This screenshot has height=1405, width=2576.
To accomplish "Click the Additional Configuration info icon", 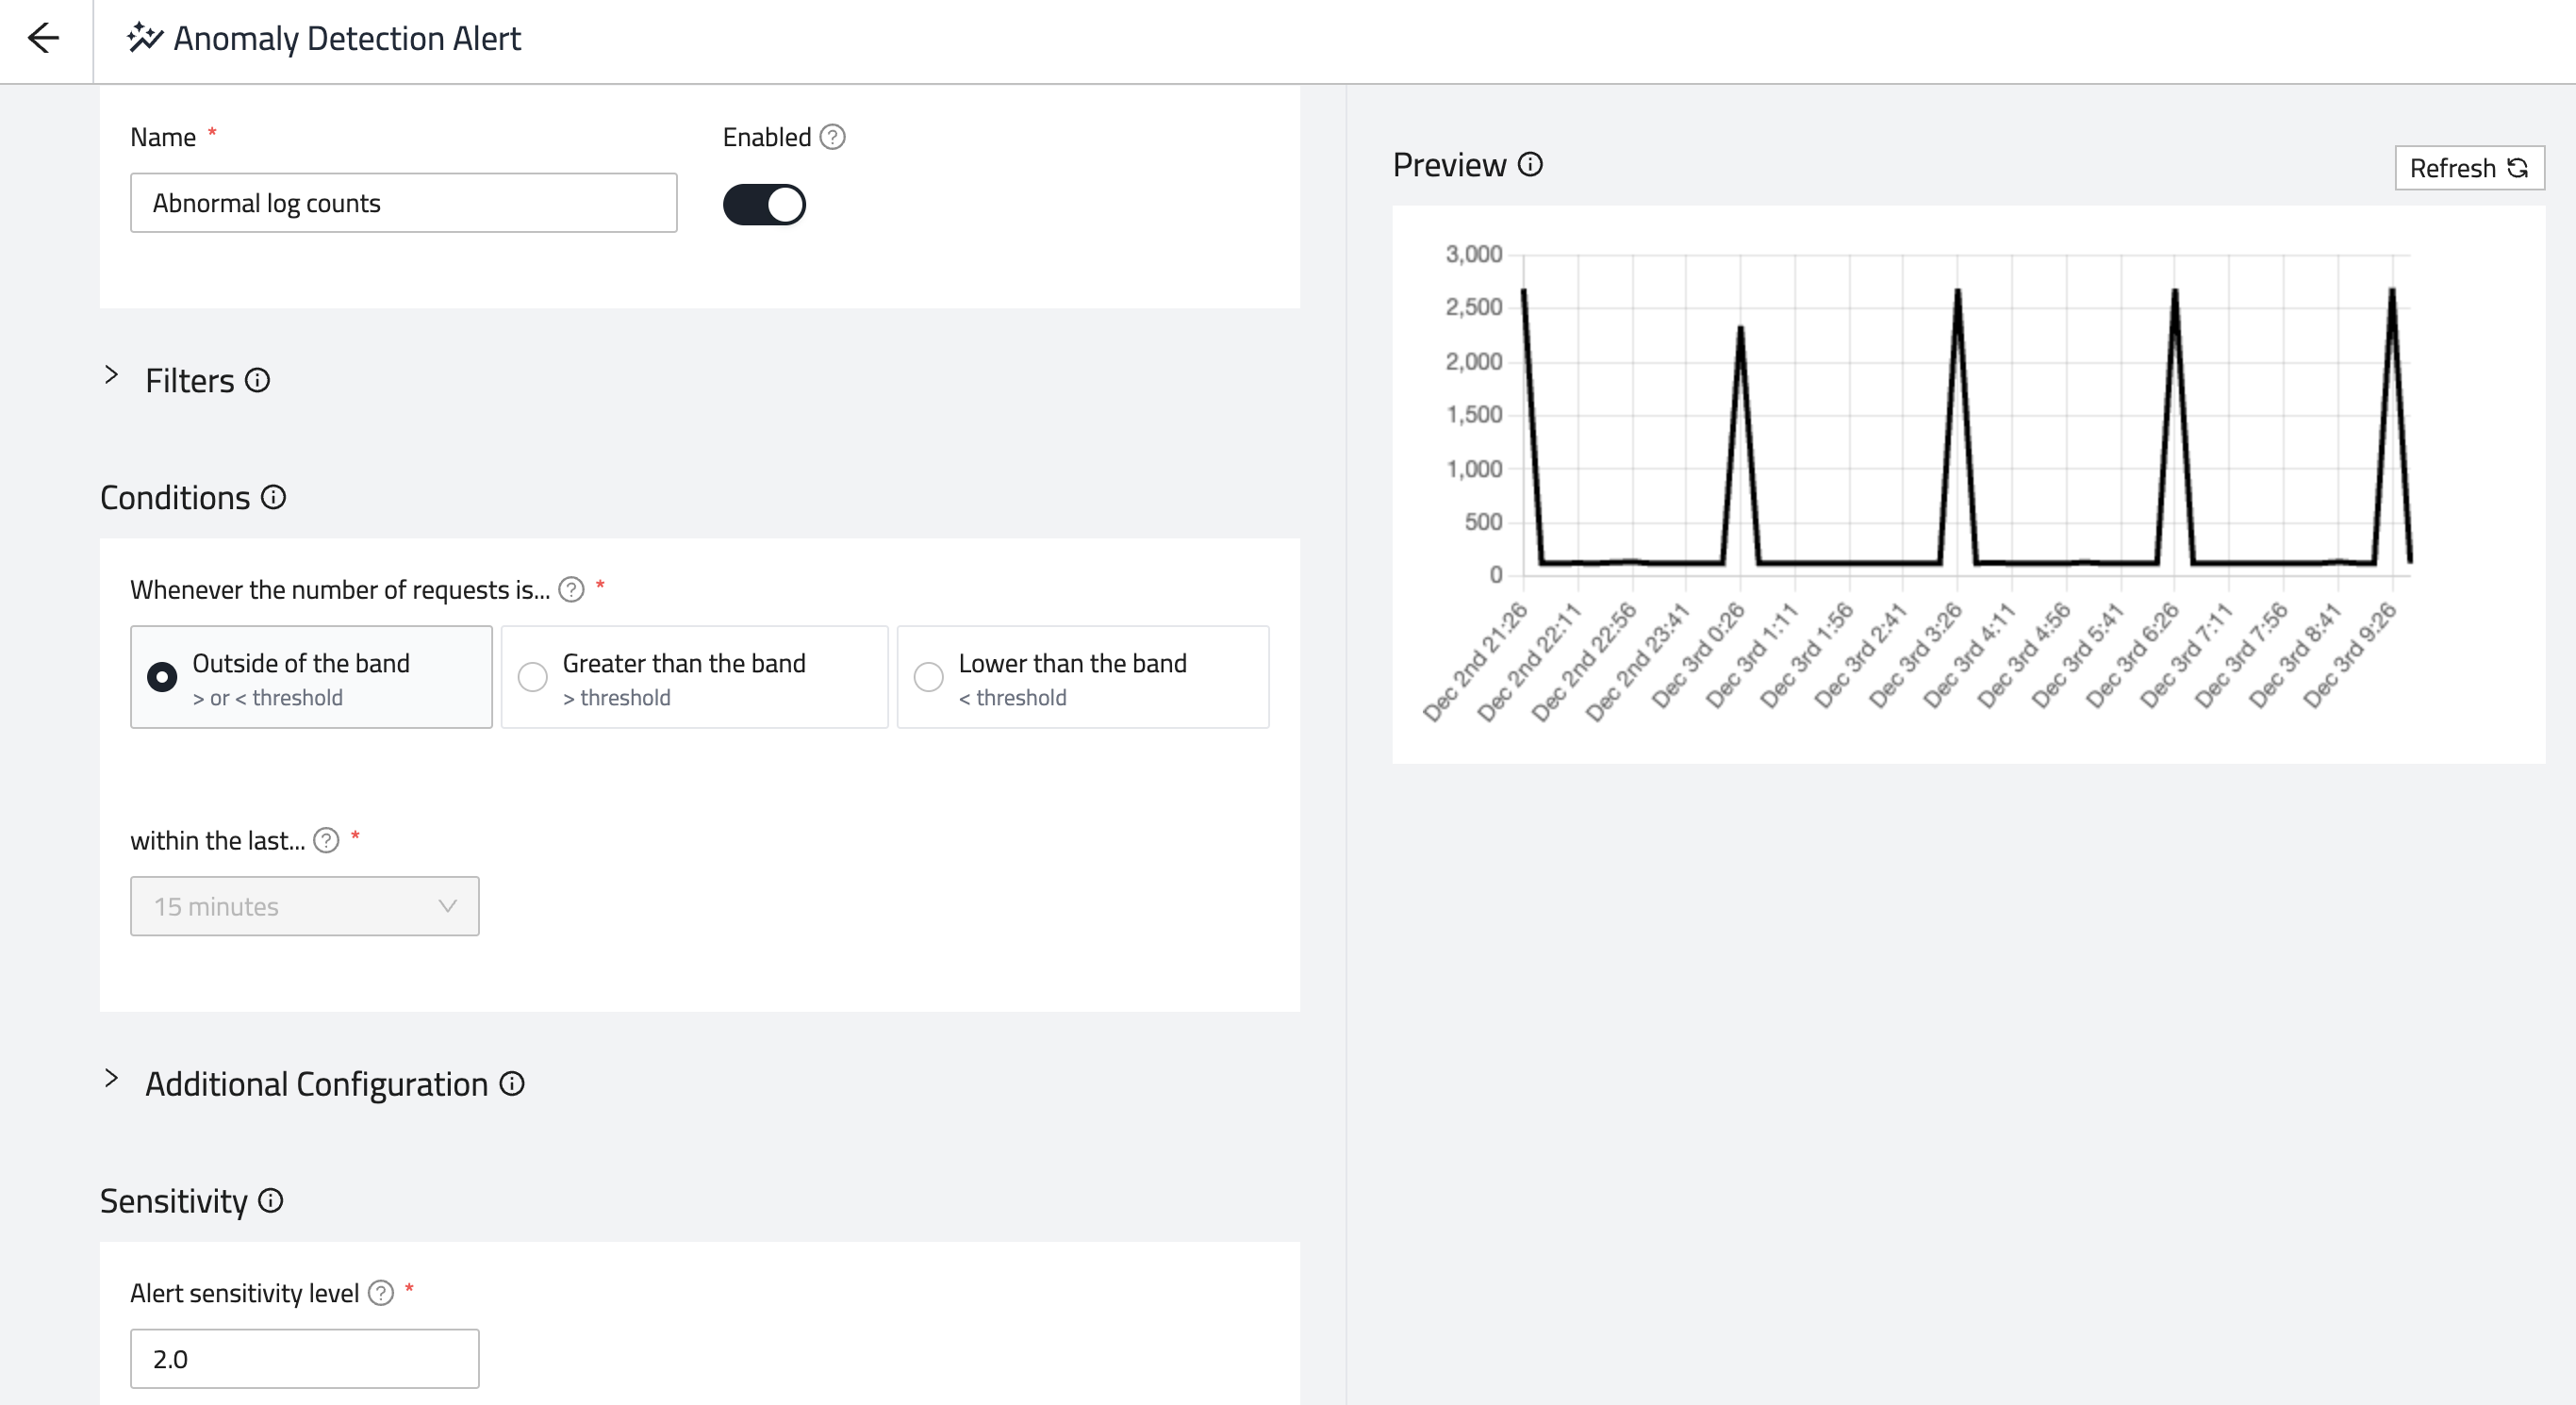I will pyautogui.click(x=512, y=1084).
